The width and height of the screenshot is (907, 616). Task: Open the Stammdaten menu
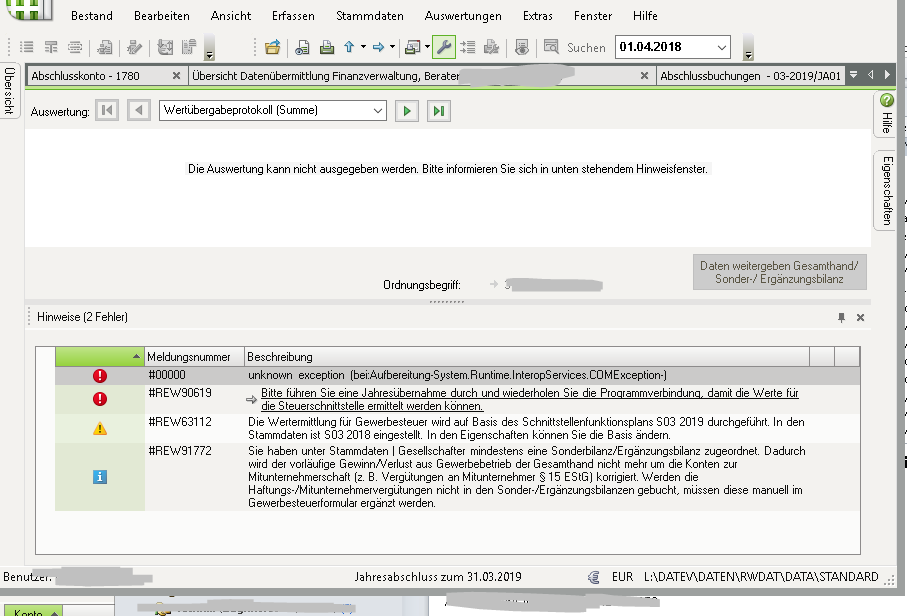(370, 16)
